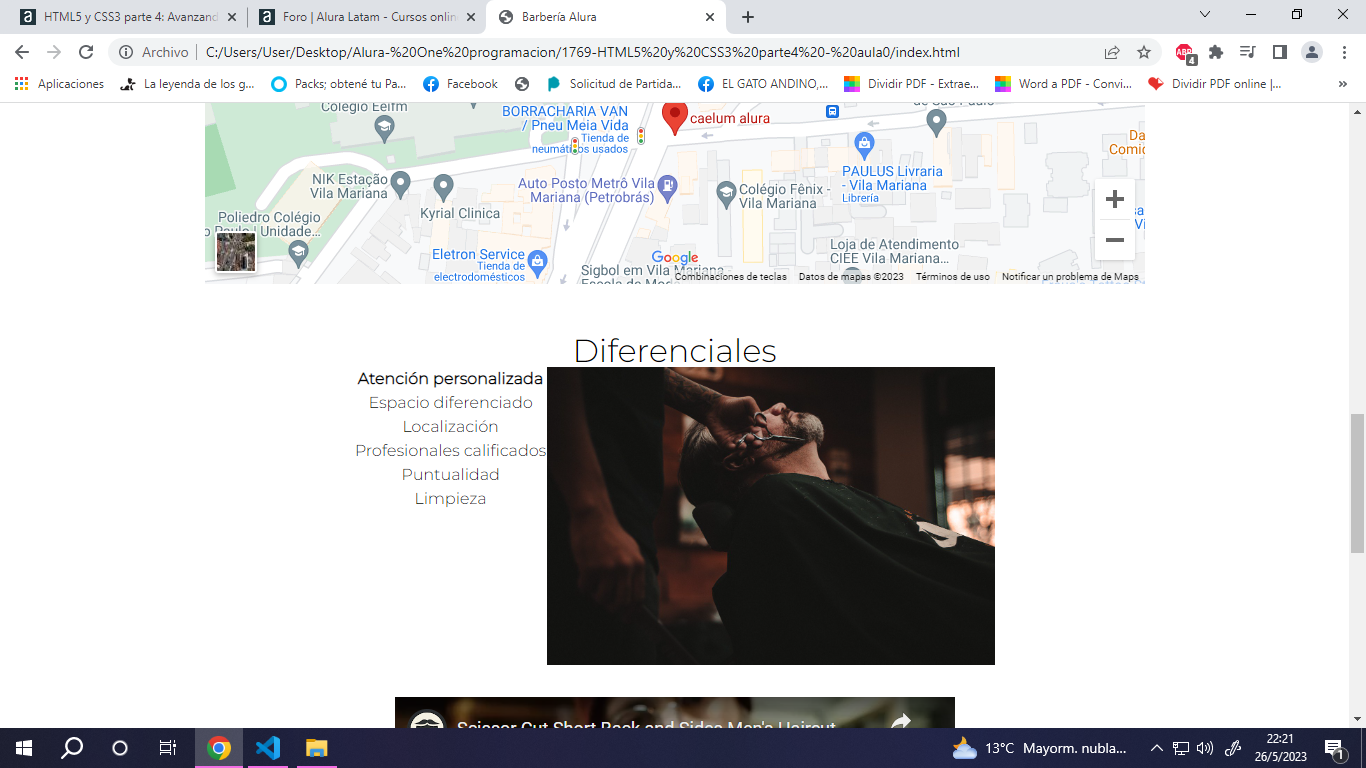The height and width of the screenshot is (768, 1366).
Task: Open La leyenda de los g... bookmark
Action: click(188, 84)
